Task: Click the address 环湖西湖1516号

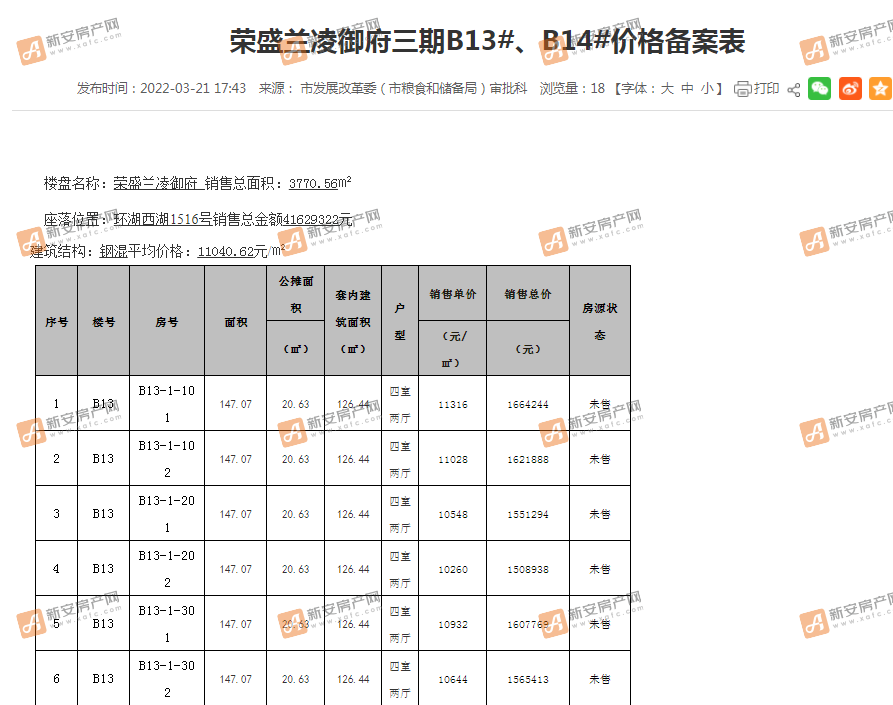Action: coord(163,219)
